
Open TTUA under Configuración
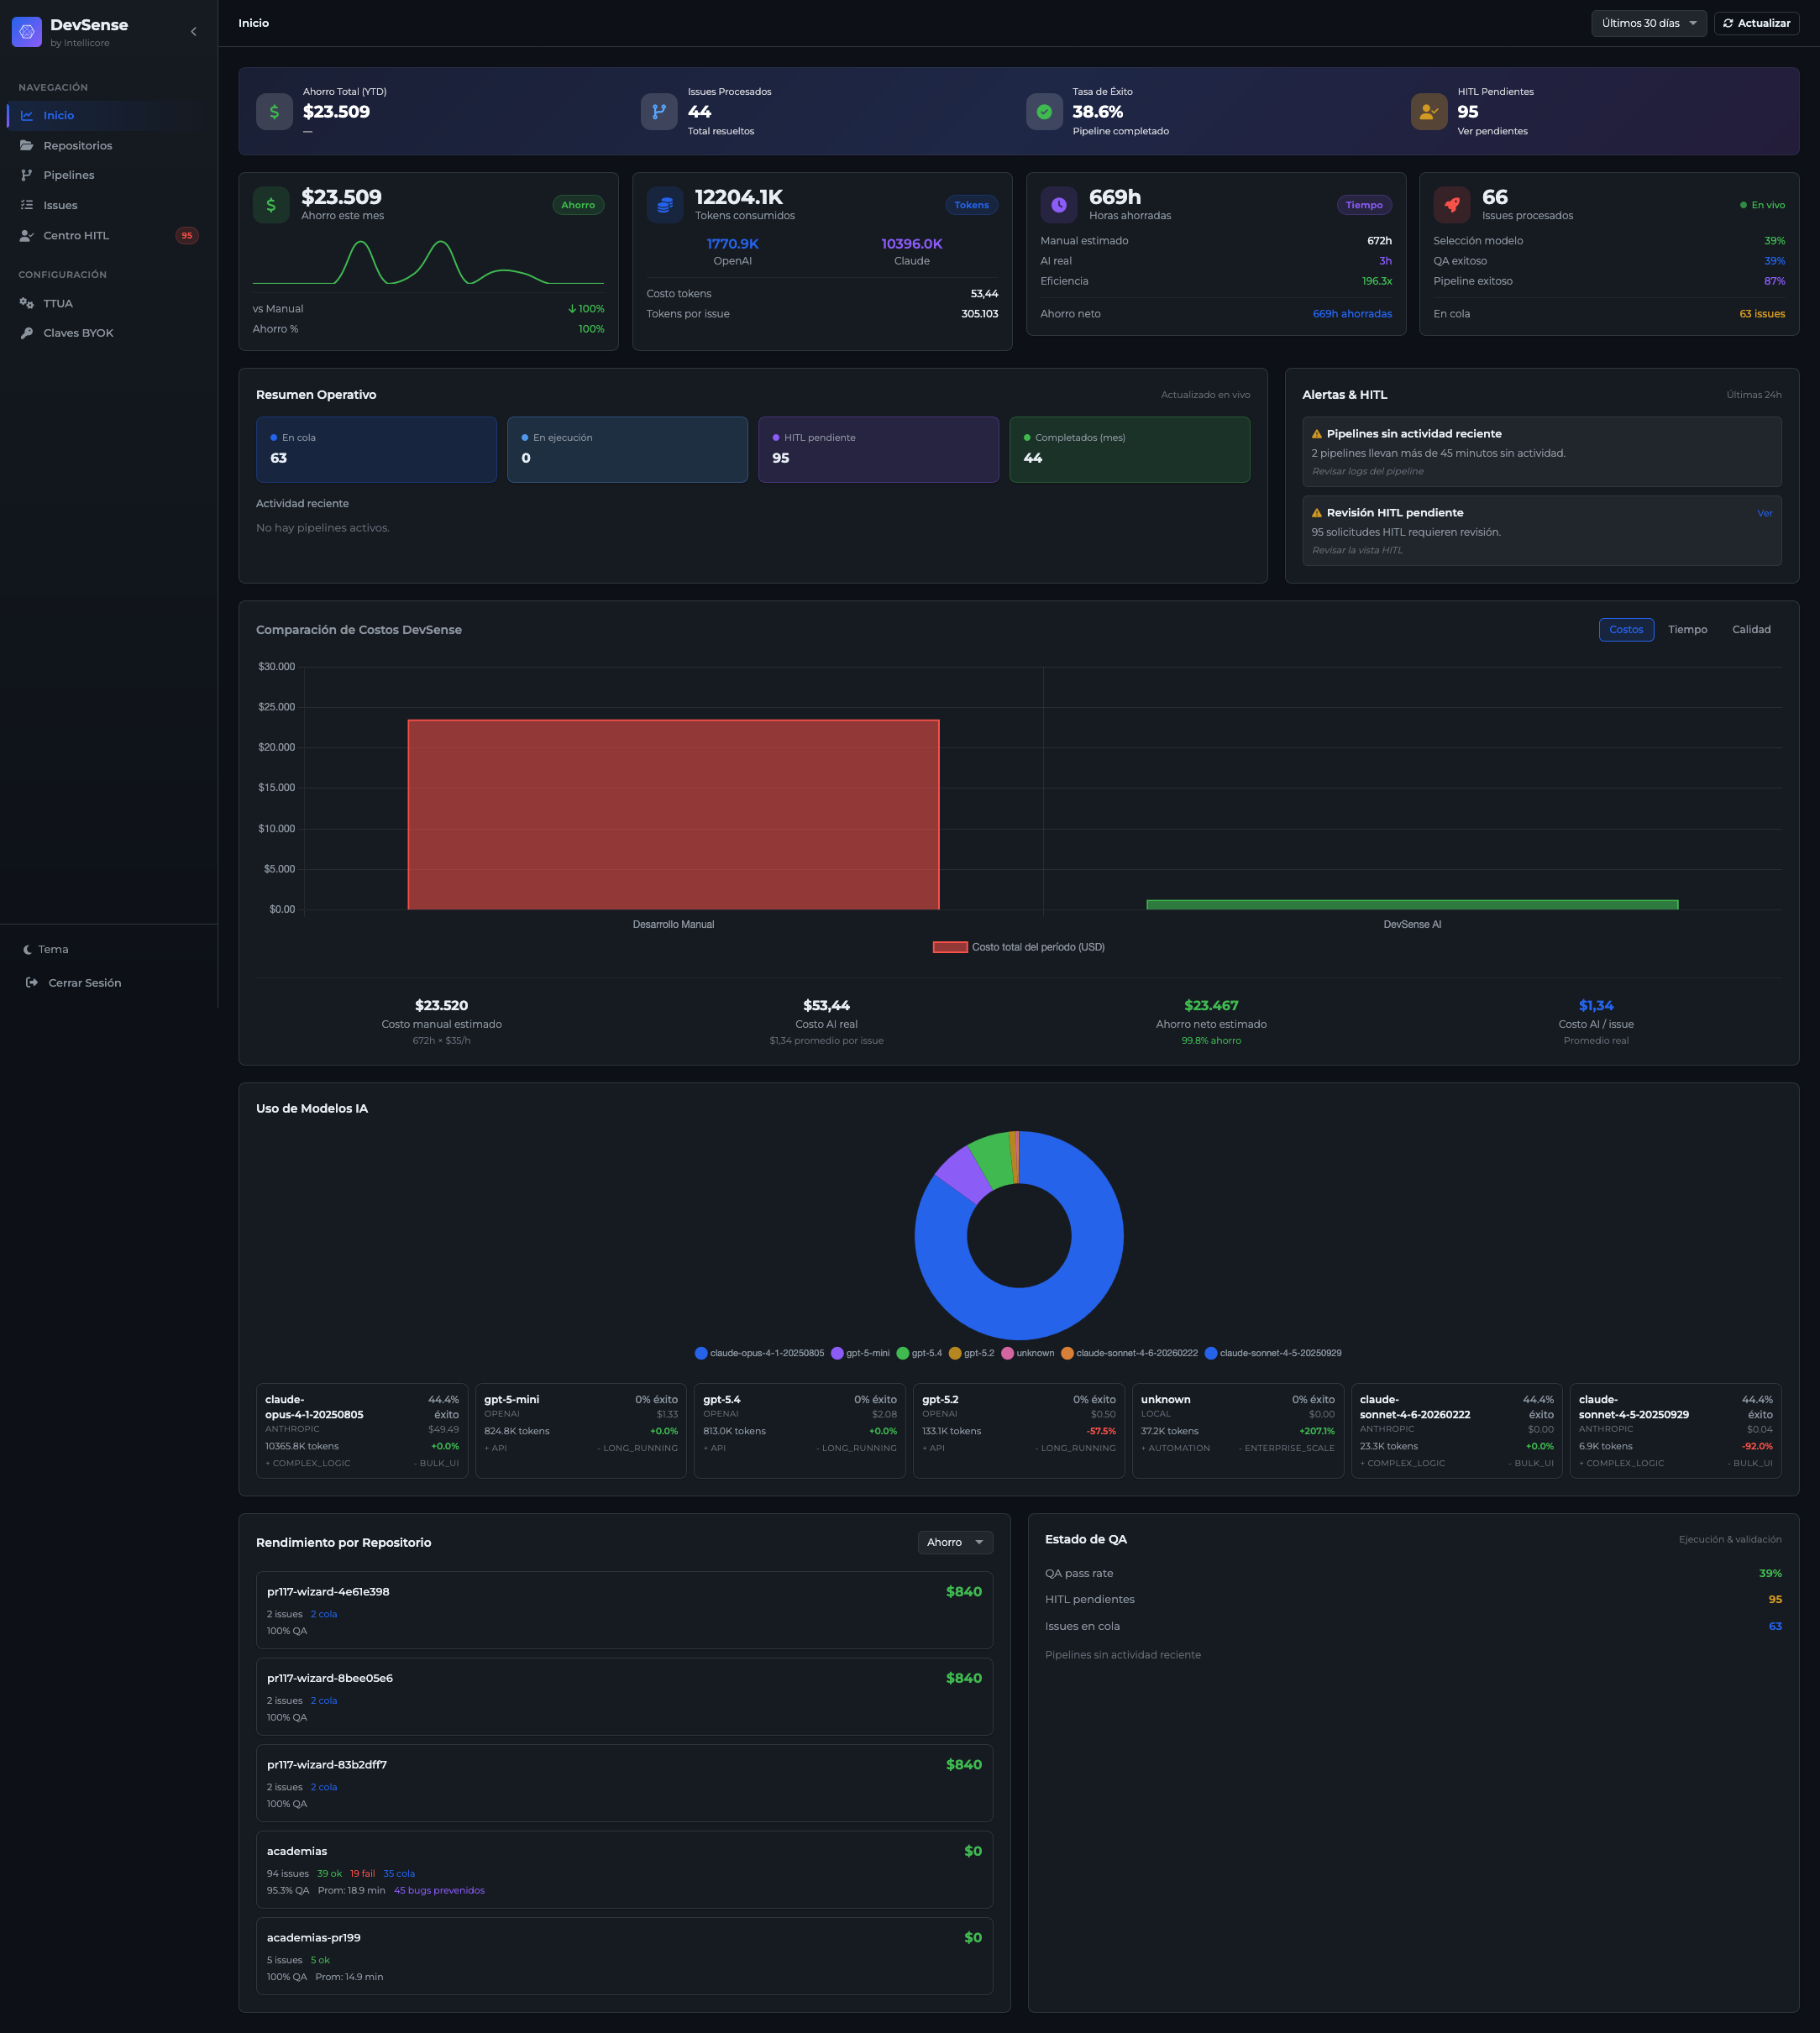[58, 303]
